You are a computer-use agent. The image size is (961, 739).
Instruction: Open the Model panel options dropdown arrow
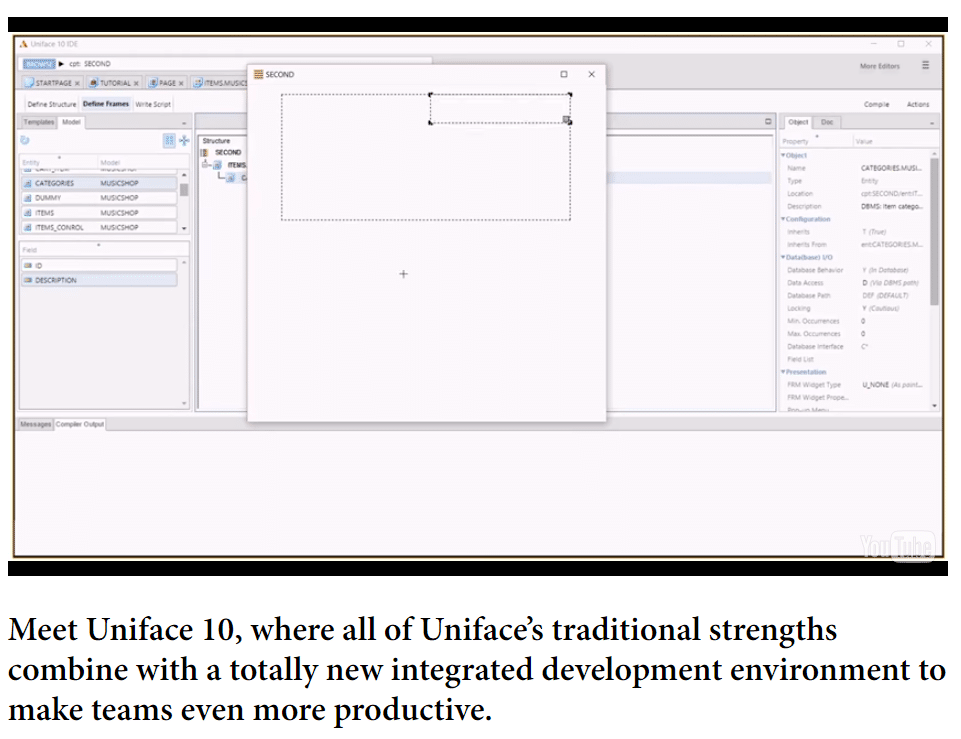point(184,123)
